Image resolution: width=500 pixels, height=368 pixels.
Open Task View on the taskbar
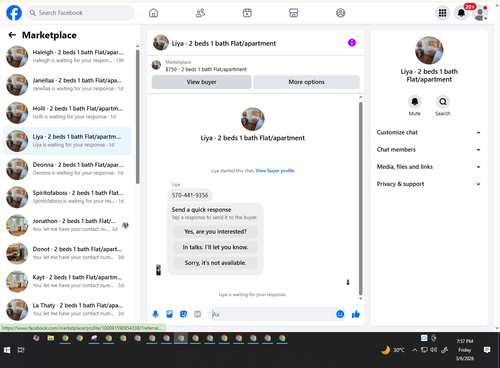21,350
